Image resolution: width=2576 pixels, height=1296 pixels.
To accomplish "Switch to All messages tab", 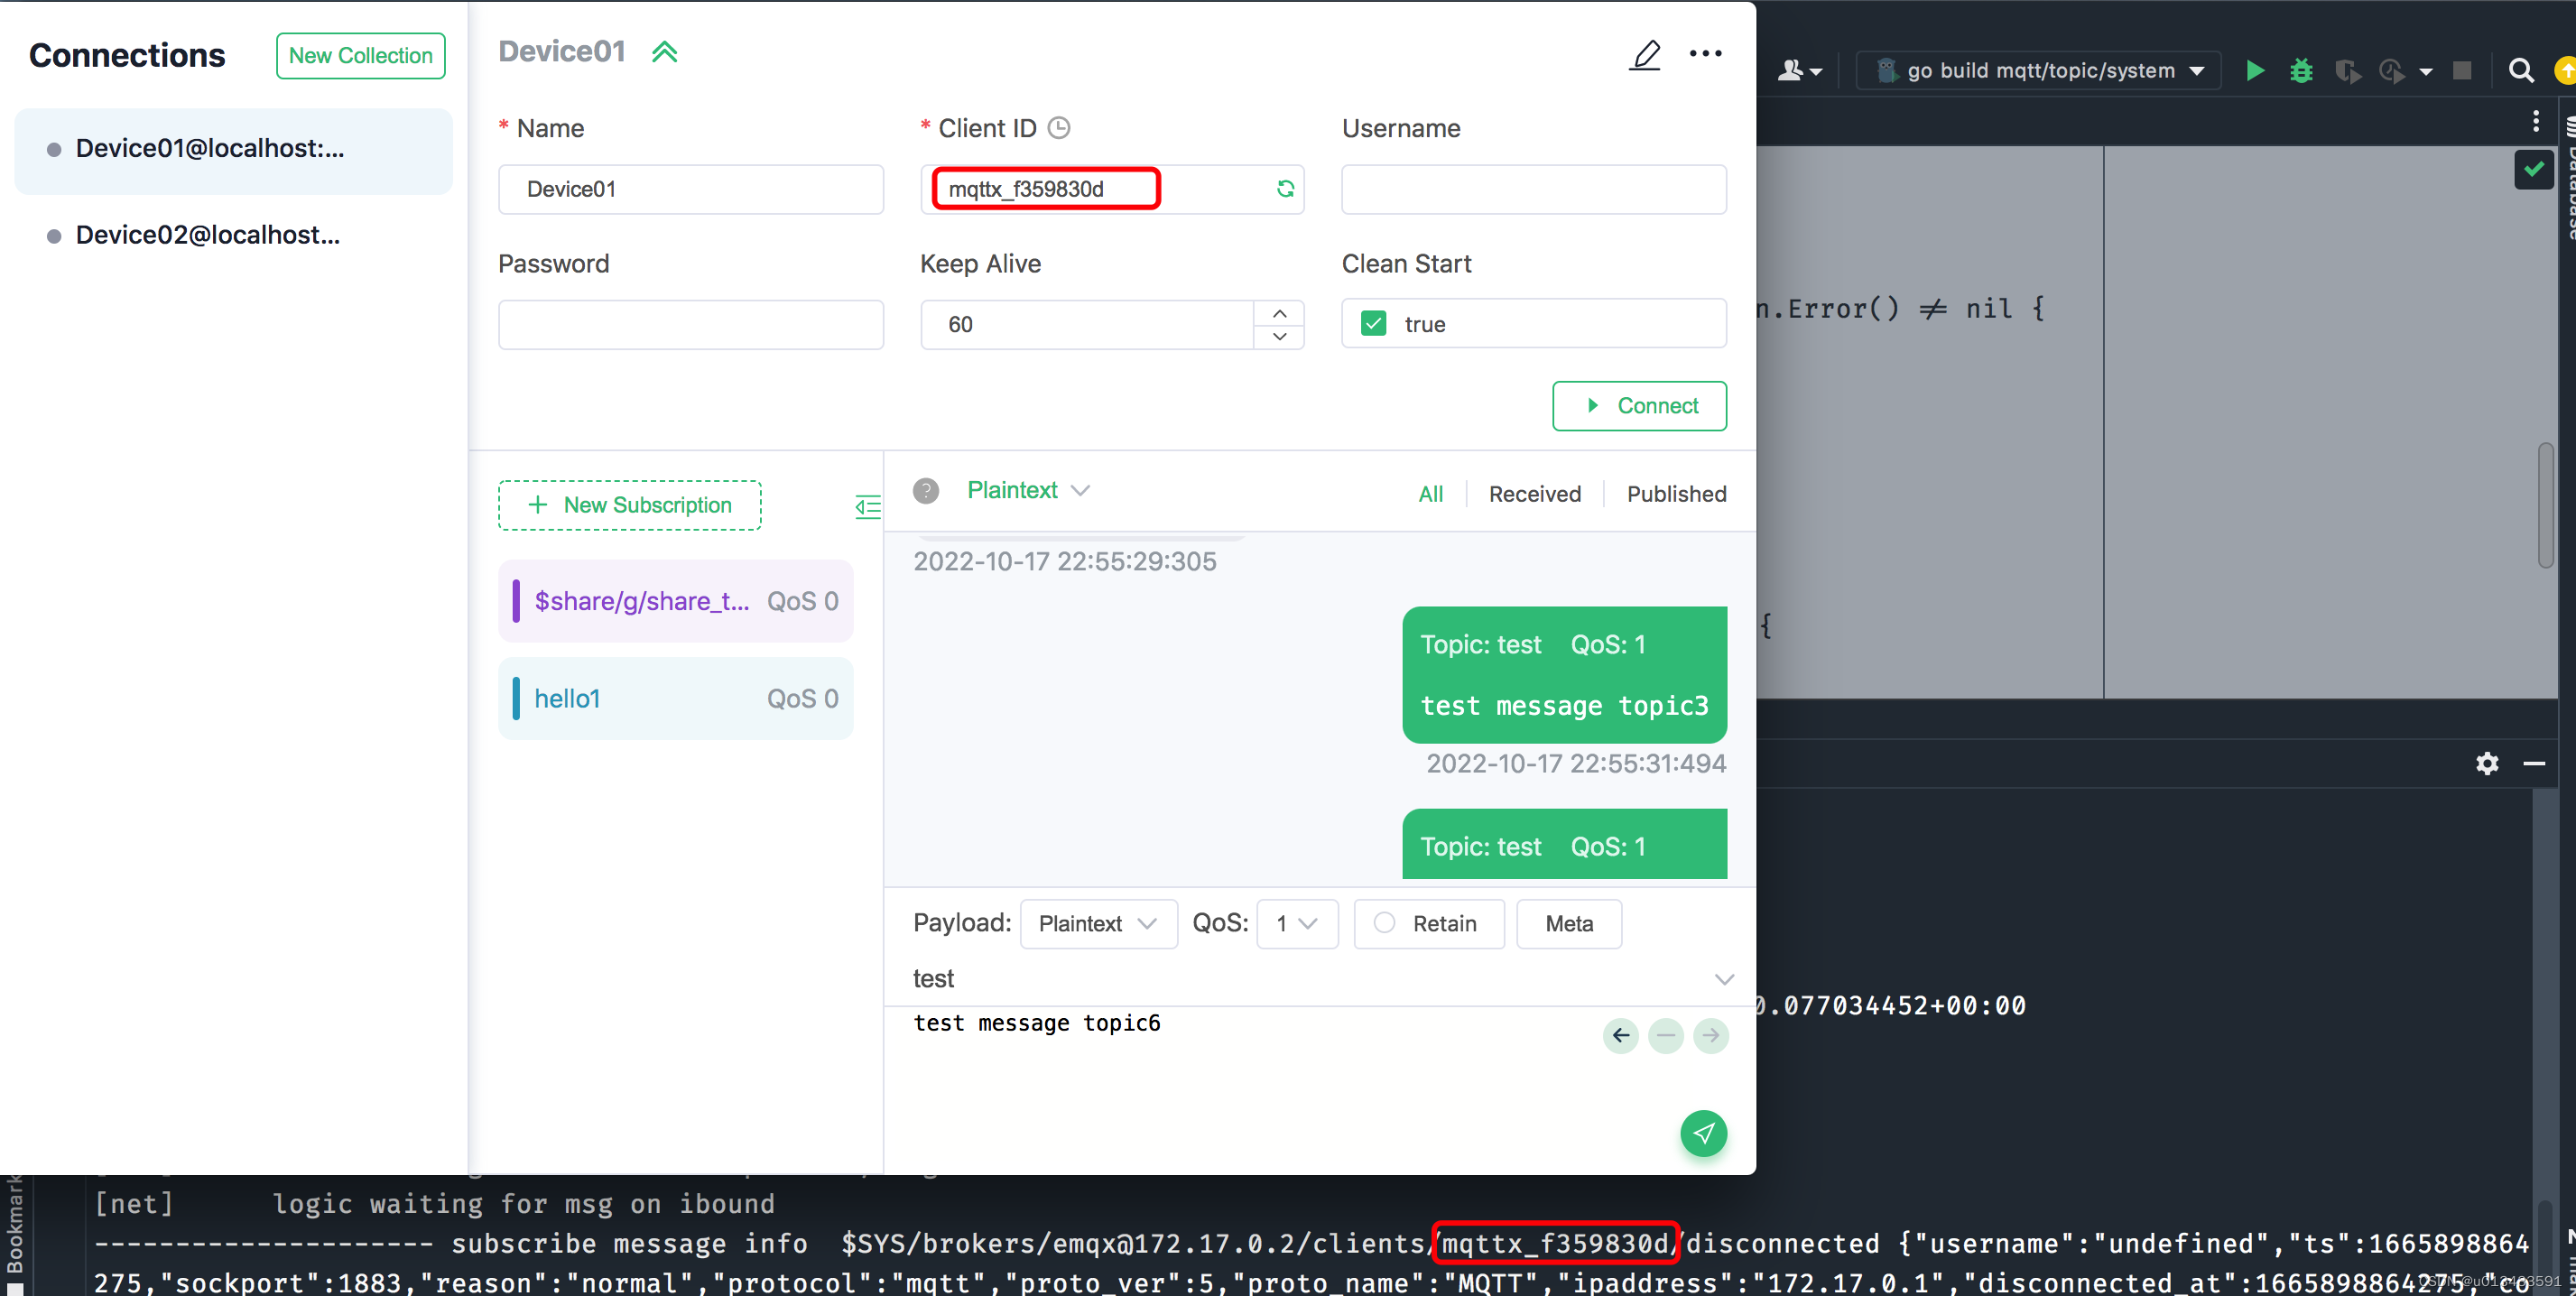I will [1430, 494].
